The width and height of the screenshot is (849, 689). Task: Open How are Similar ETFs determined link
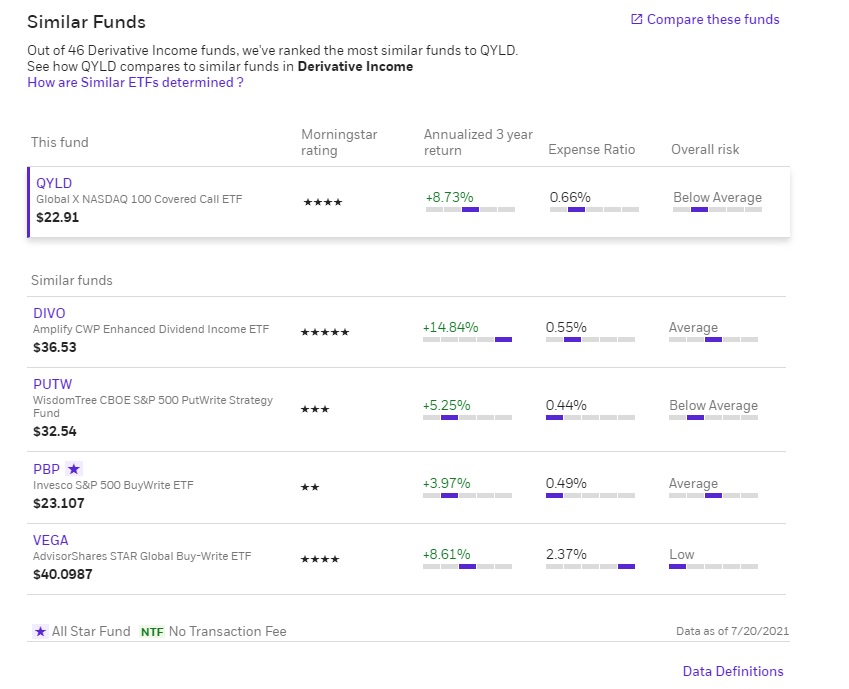point(135,82)
